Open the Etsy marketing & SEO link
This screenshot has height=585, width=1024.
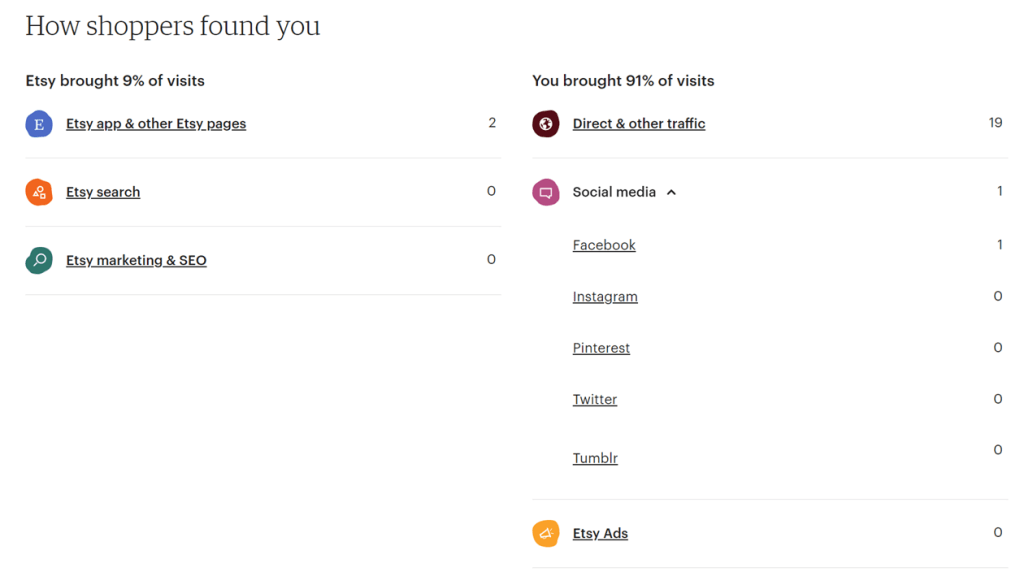pyautogui.click(x=136, y=260)
